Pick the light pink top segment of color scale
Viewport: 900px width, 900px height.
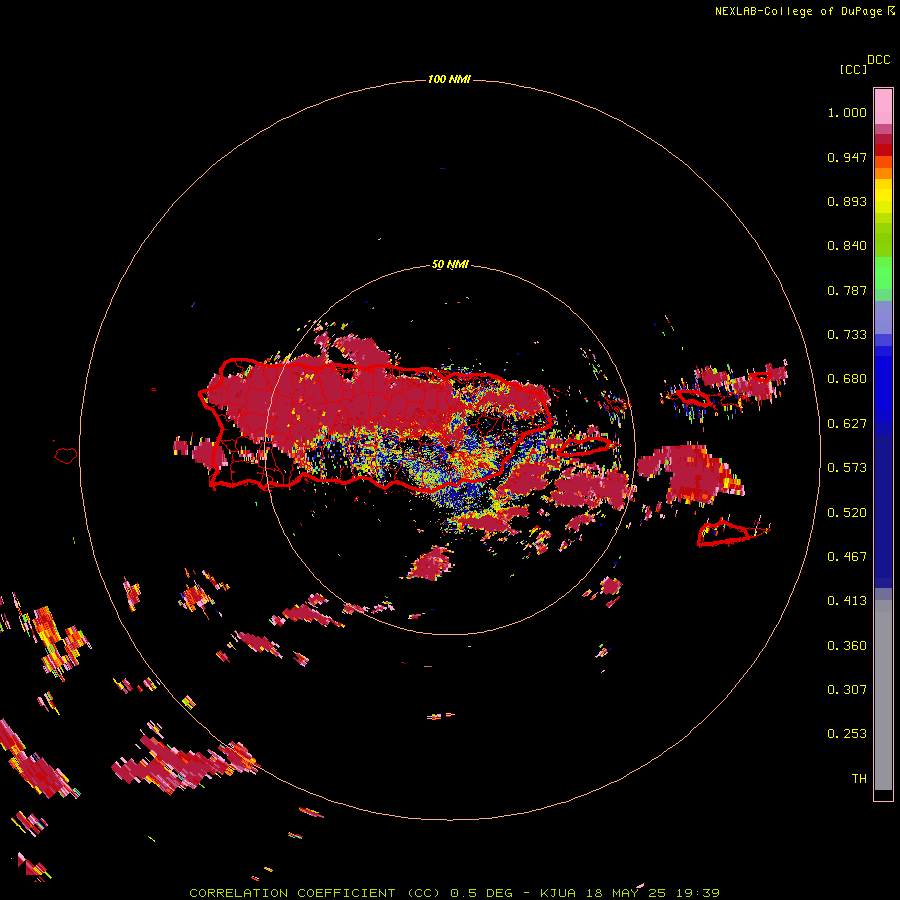[x=883, y=106]
